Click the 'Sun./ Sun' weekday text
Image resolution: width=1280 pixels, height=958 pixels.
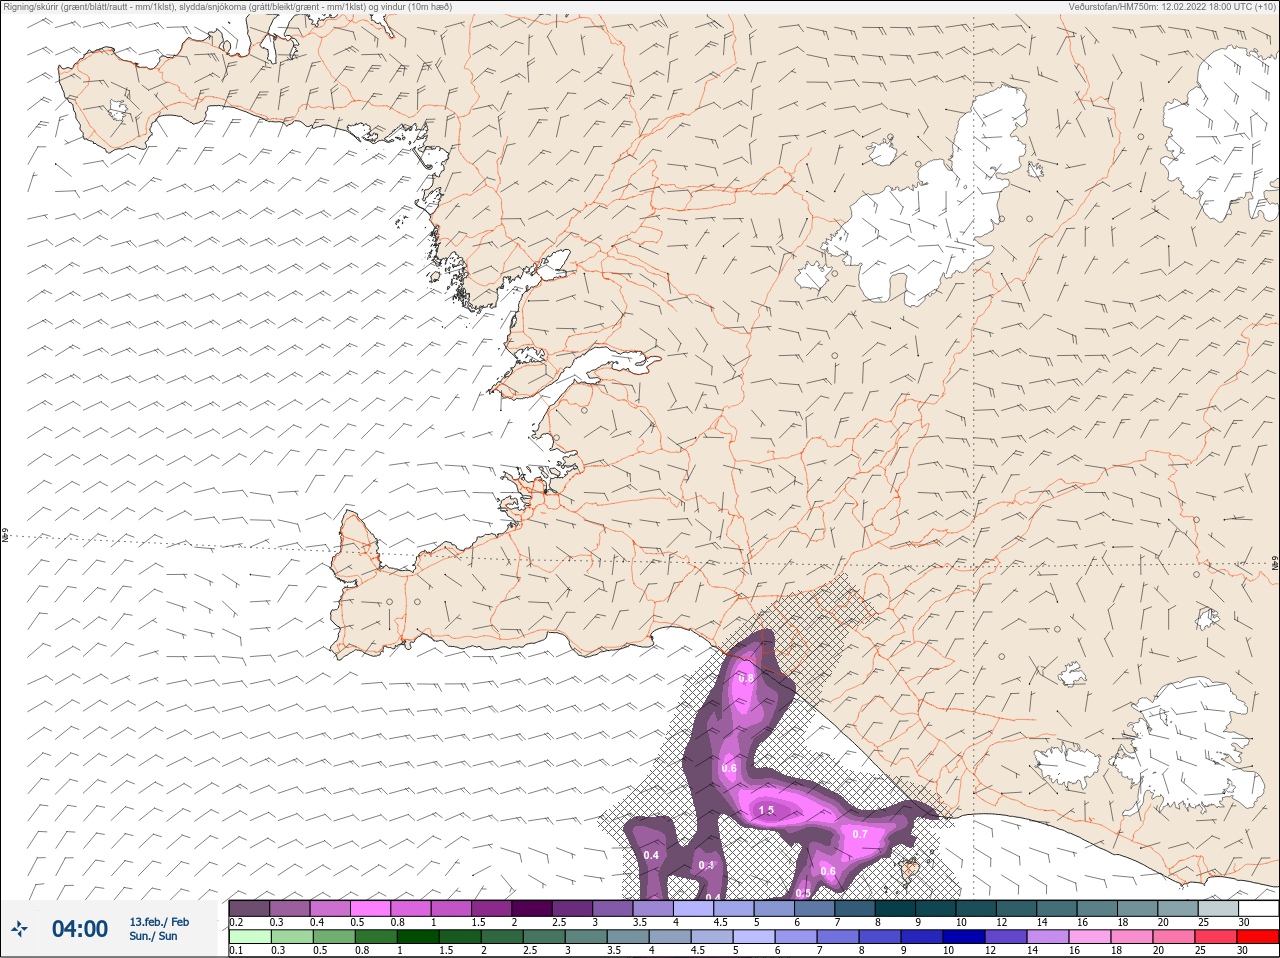(153, 936)
